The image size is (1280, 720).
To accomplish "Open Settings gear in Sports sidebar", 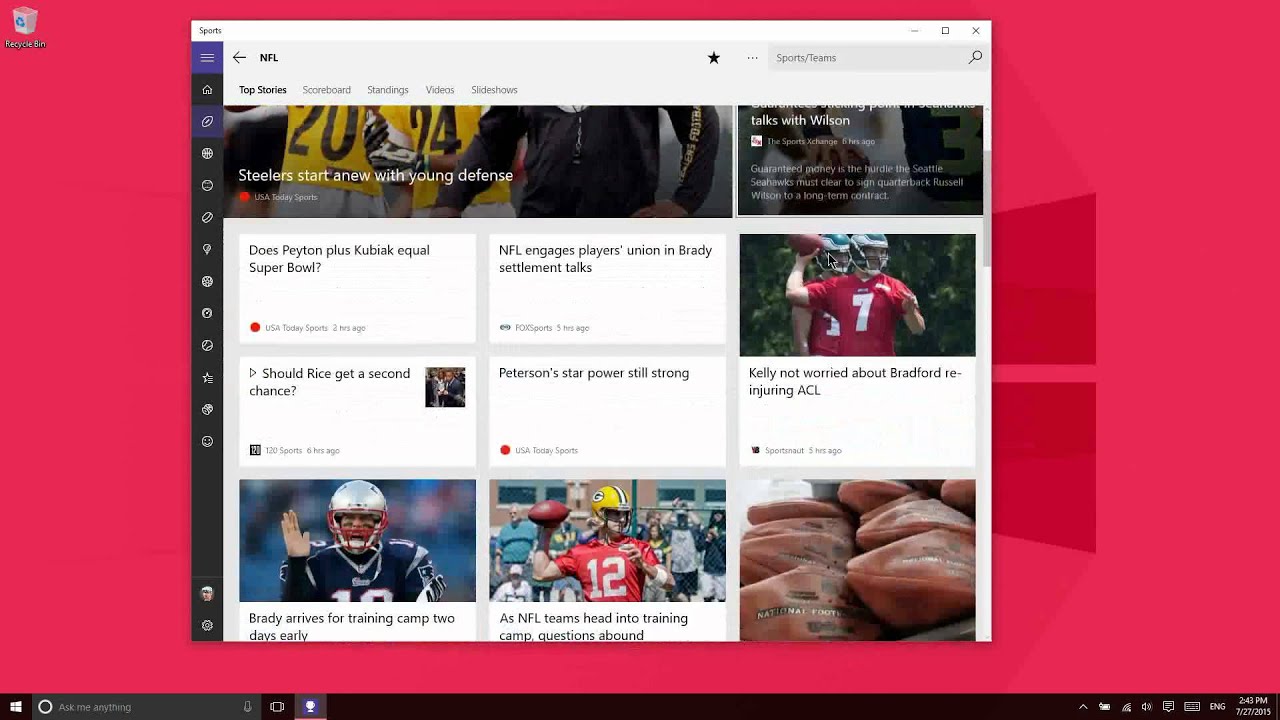I will (x=207, y=625).
